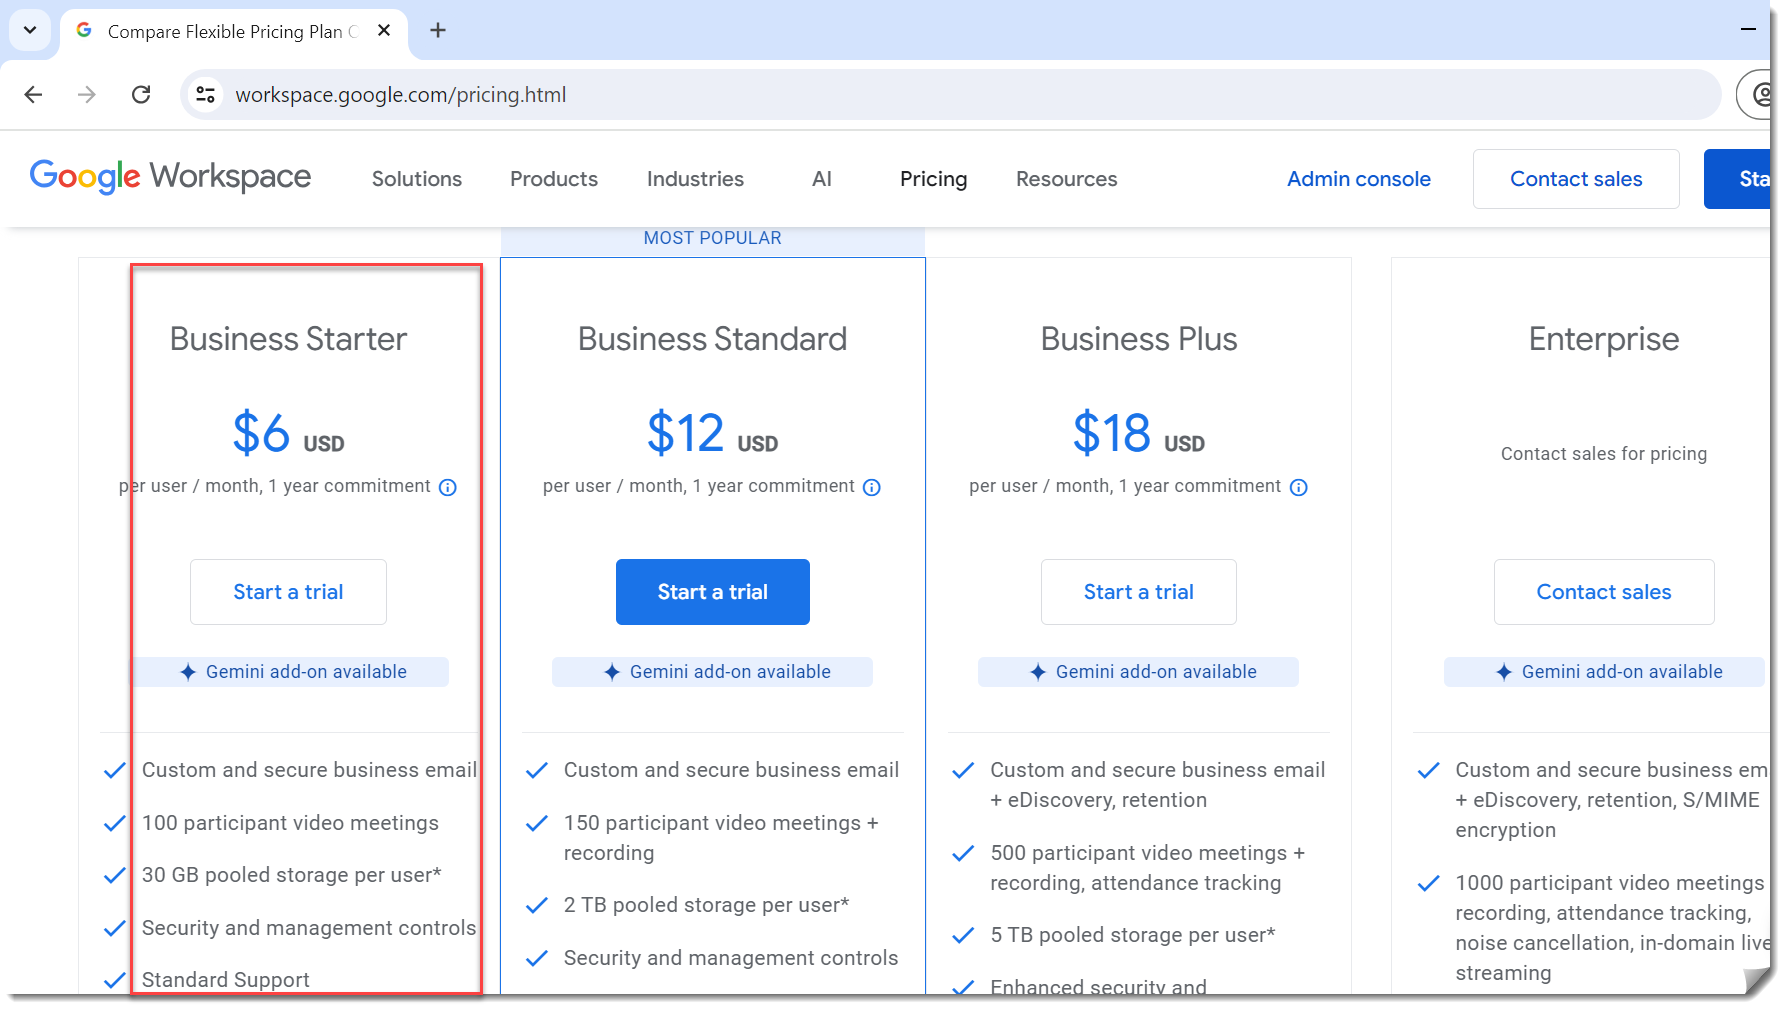Reload the page with the refresh icon
Viewport: 1785px width, 1009px height.
point(141,94)
